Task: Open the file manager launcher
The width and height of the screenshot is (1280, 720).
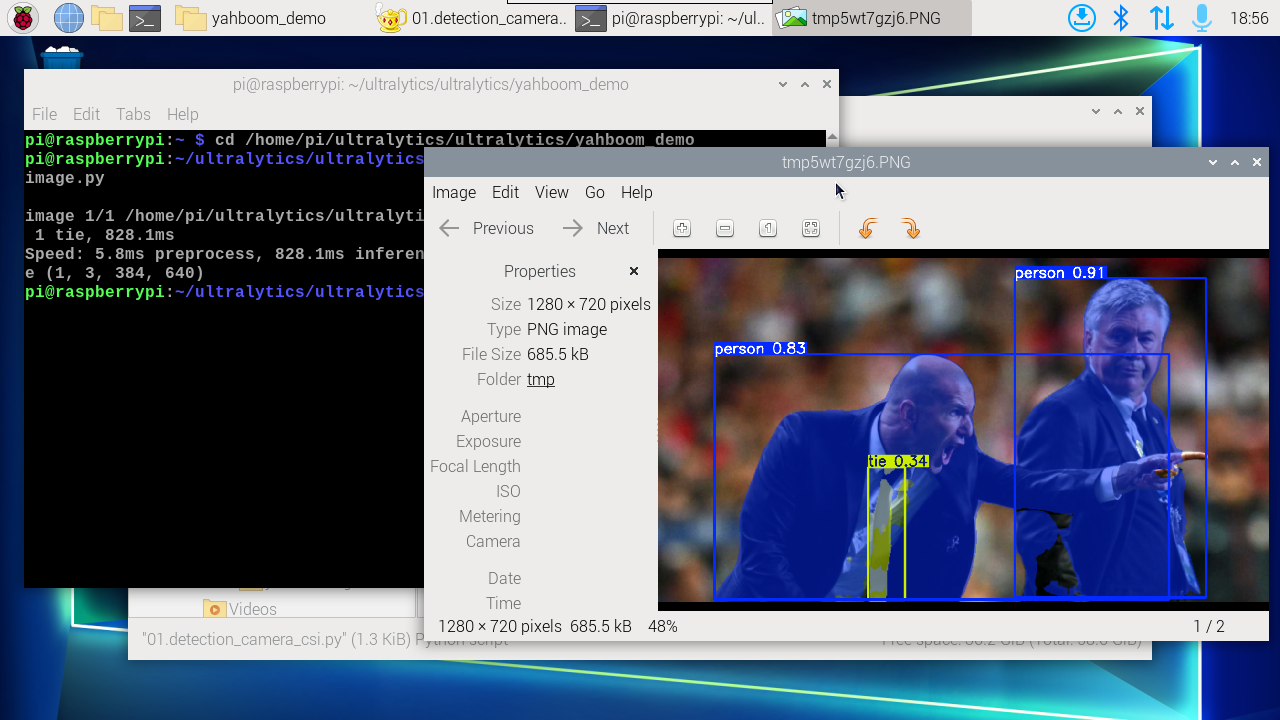Action: pos(106,18)
